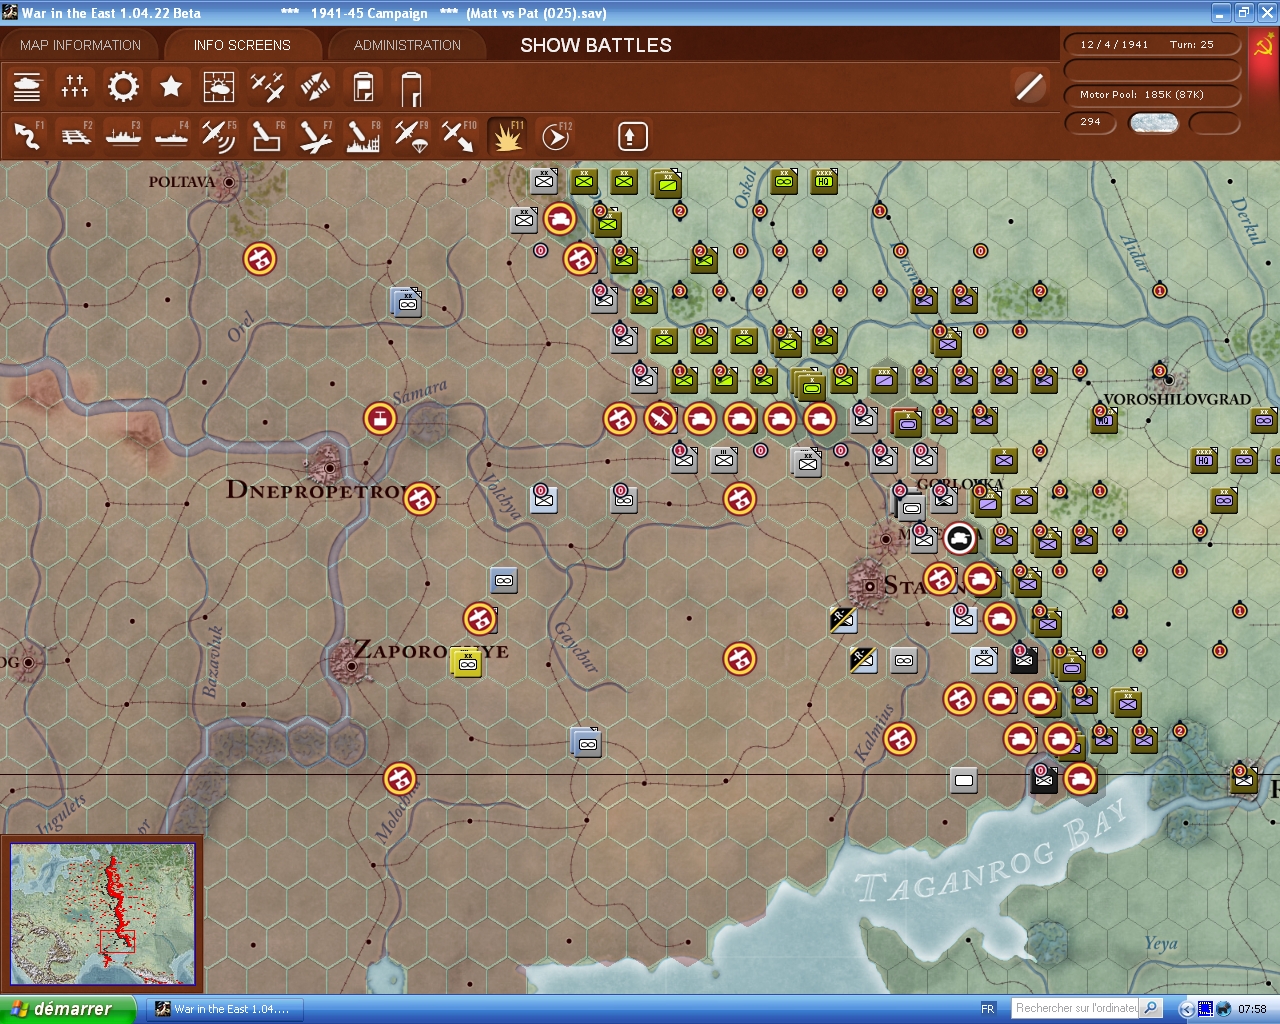
Task: Open the losses screen with crosses icon
Action: pyautogui.click(x=75, y=87)
